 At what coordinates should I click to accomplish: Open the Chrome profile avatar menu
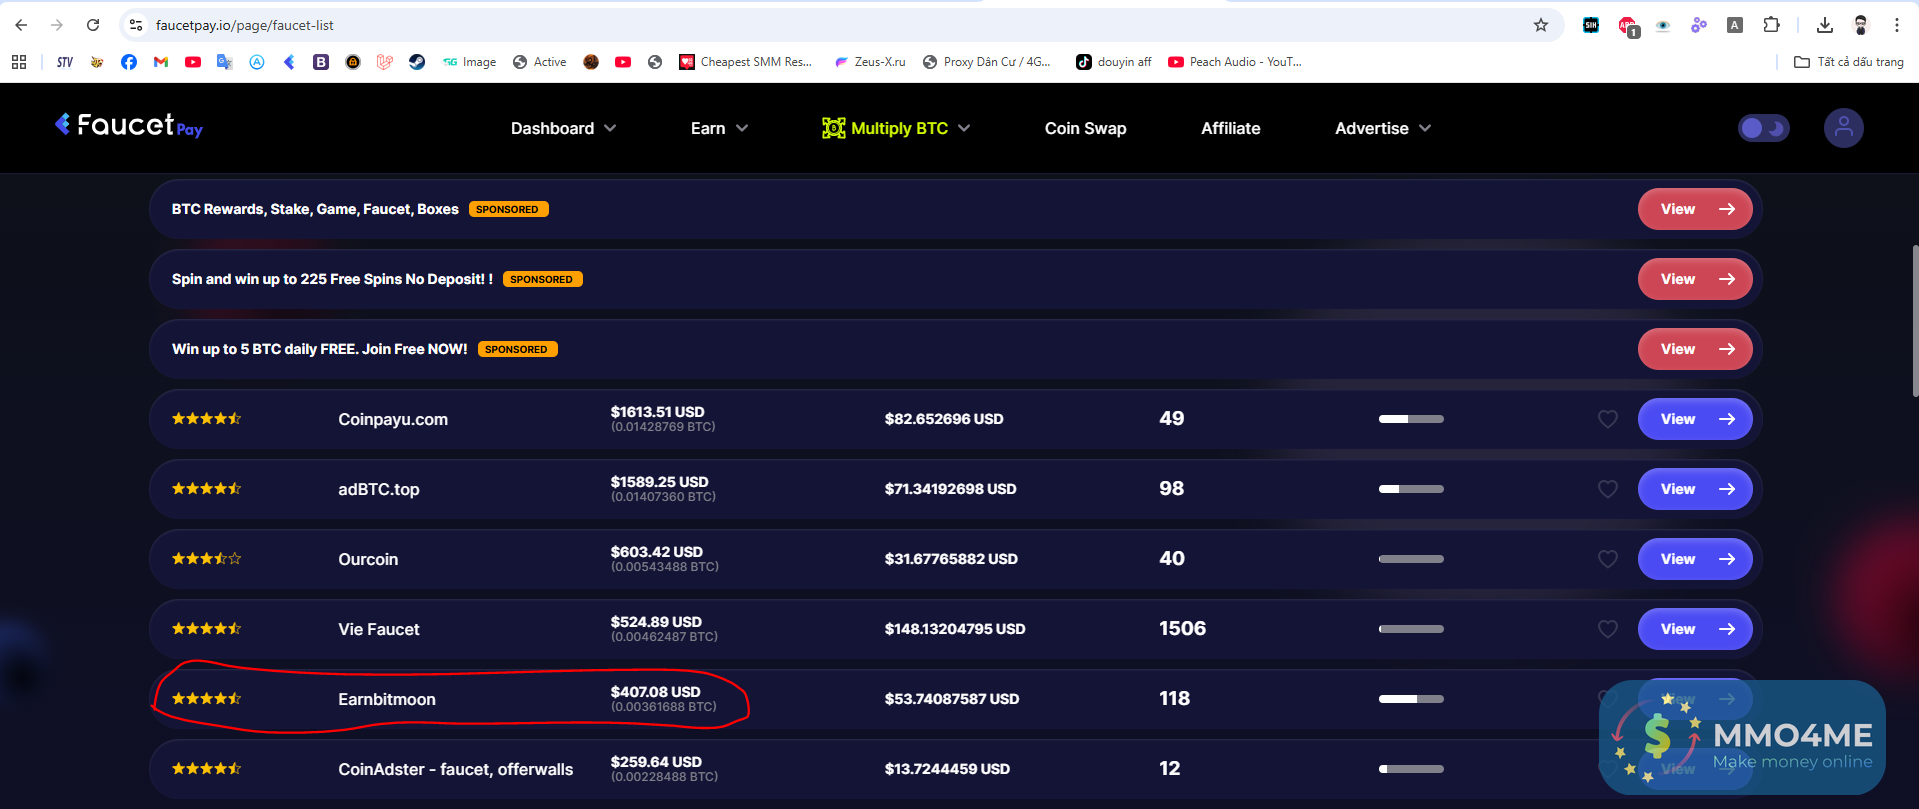1861,25
